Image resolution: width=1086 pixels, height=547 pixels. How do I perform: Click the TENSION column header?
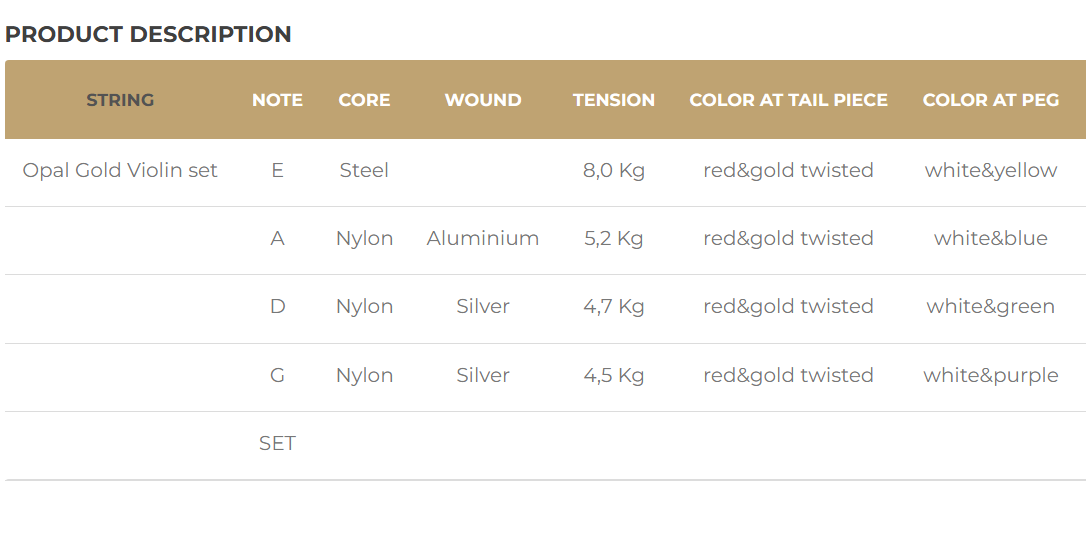pyautogui.click(x=614, y=100)
